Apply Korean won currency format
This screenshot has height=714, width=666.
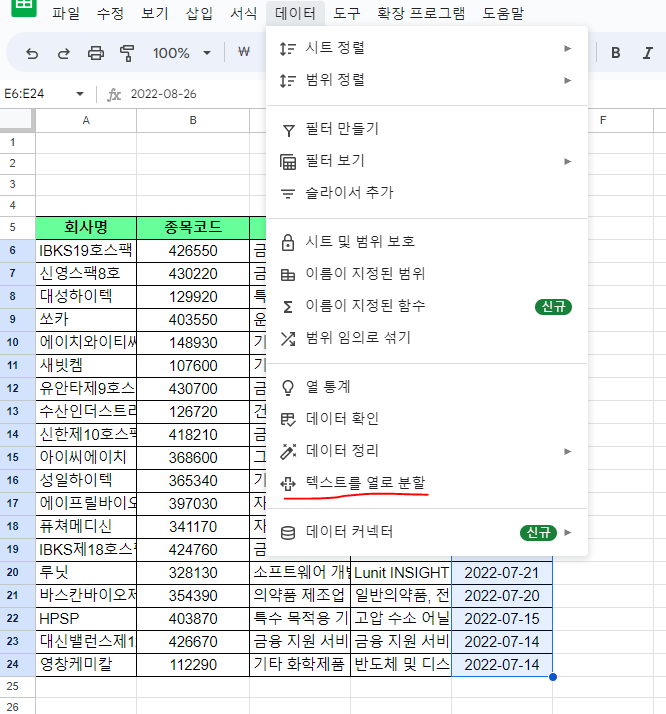[244, 52]
